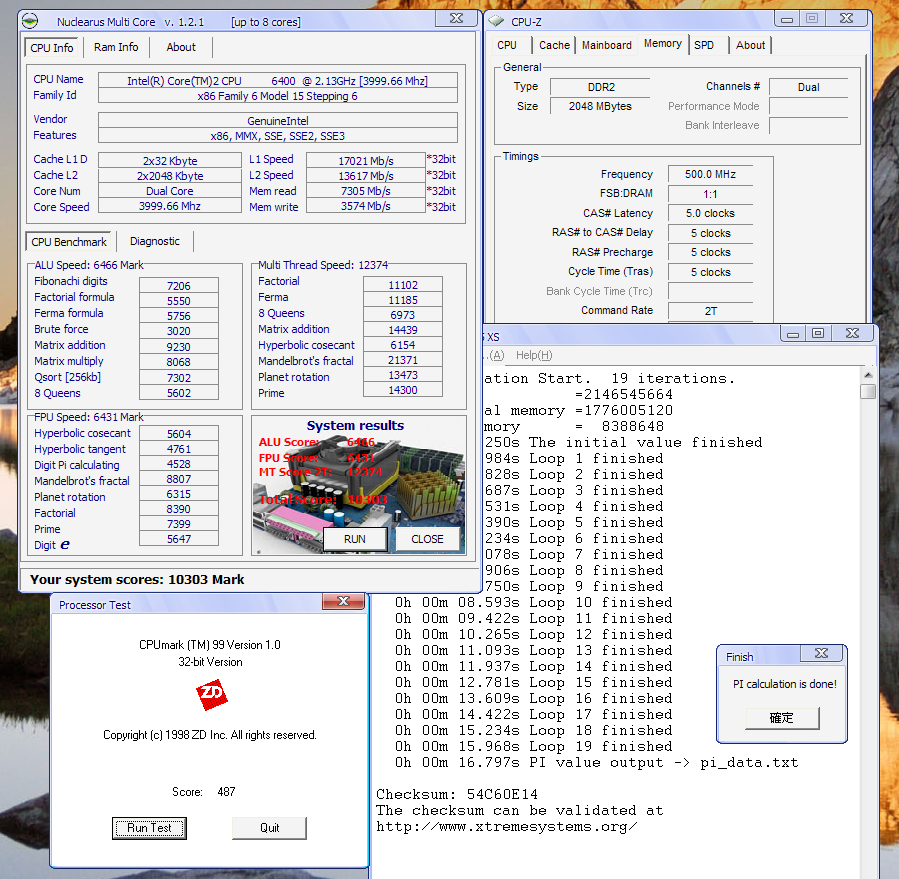The height and width of the screenshot is (879, 899).
Task: Maximize the Super PI window
Action: point(818,333)
